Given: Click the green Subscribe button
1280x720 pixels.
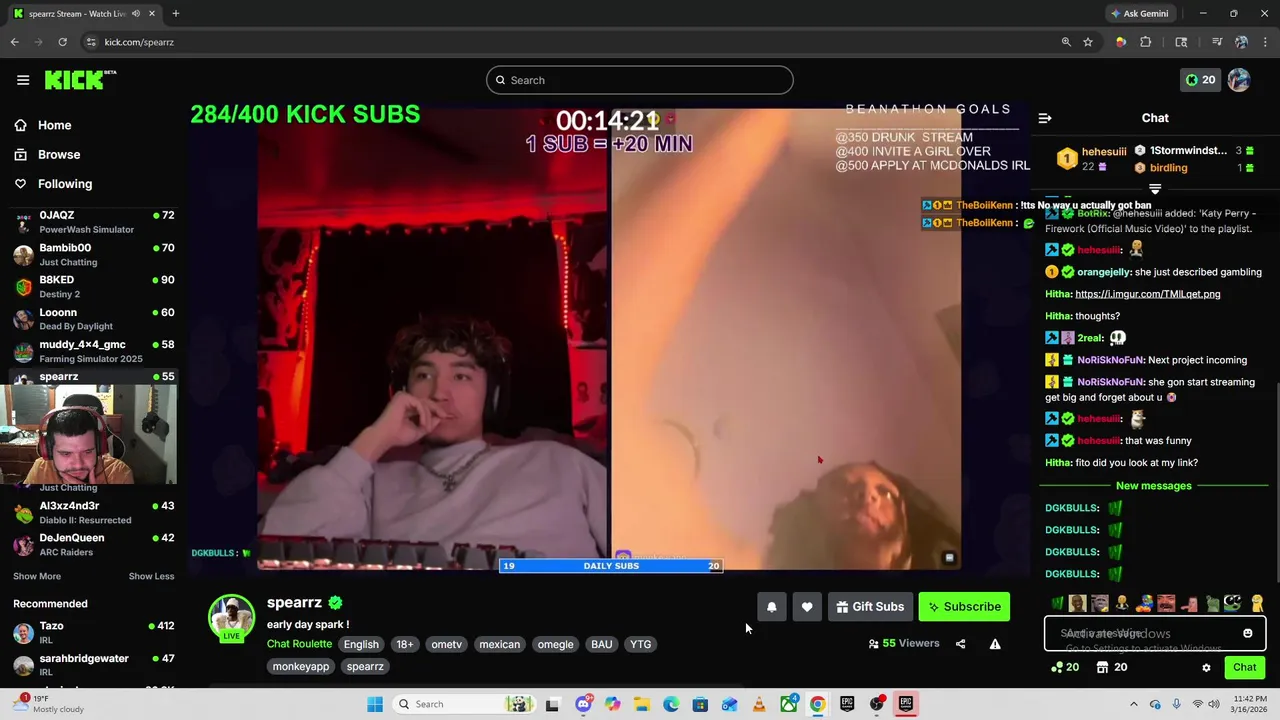Looking at the screenshot, I should [x=964, y=607].
